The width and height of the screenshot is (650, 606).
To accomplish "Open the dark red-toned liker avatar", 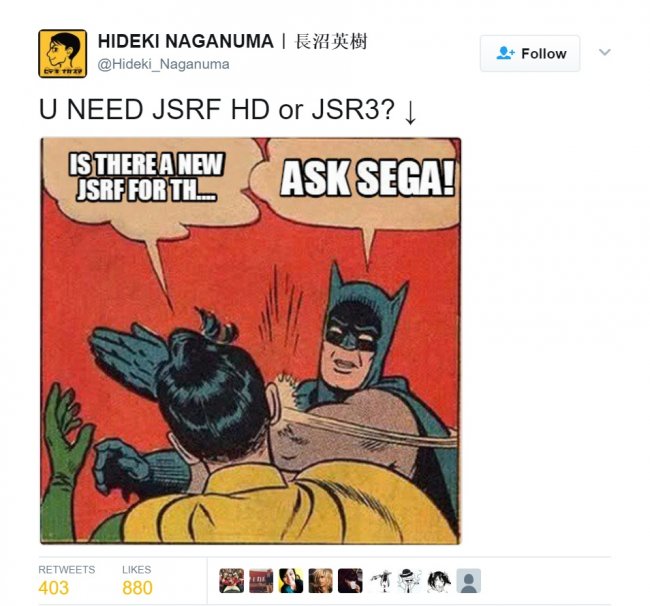I will (350, 581).
